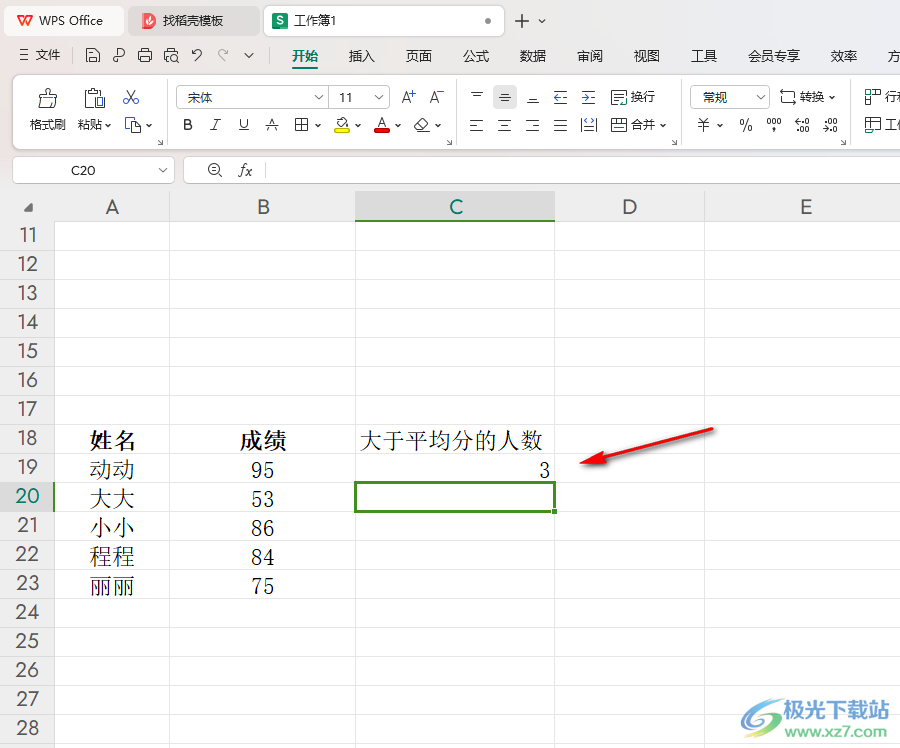Click the Name Box showing C20

coord(83,170)
